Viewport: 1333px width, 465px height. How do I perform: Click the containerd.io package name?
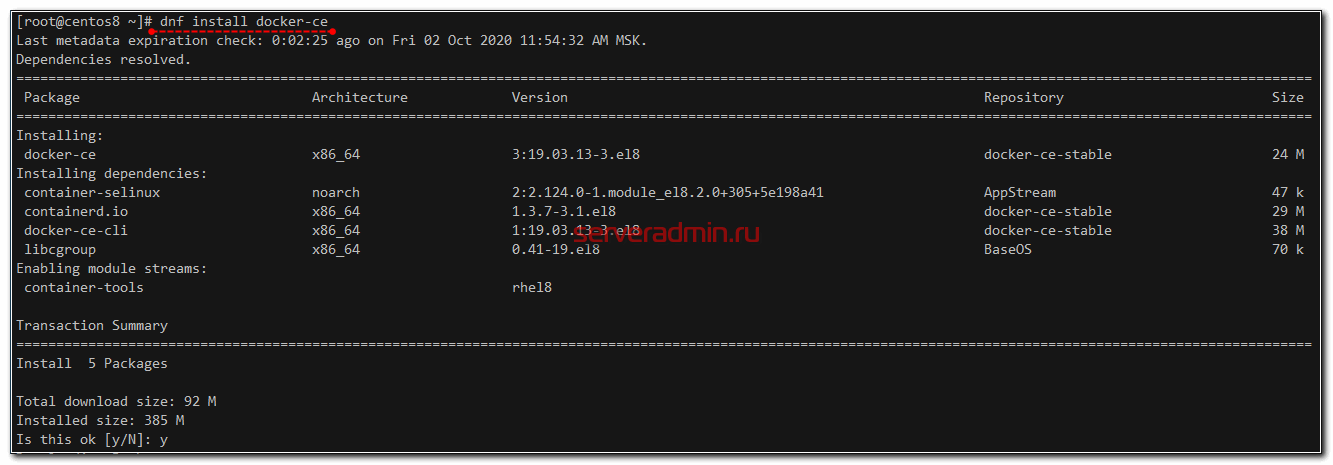[x=76, y=212]
